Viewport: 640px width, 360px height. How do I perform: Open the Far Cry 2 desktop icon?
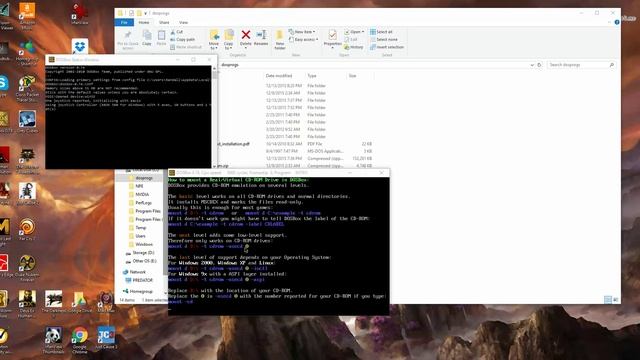[x=27, y=229]
